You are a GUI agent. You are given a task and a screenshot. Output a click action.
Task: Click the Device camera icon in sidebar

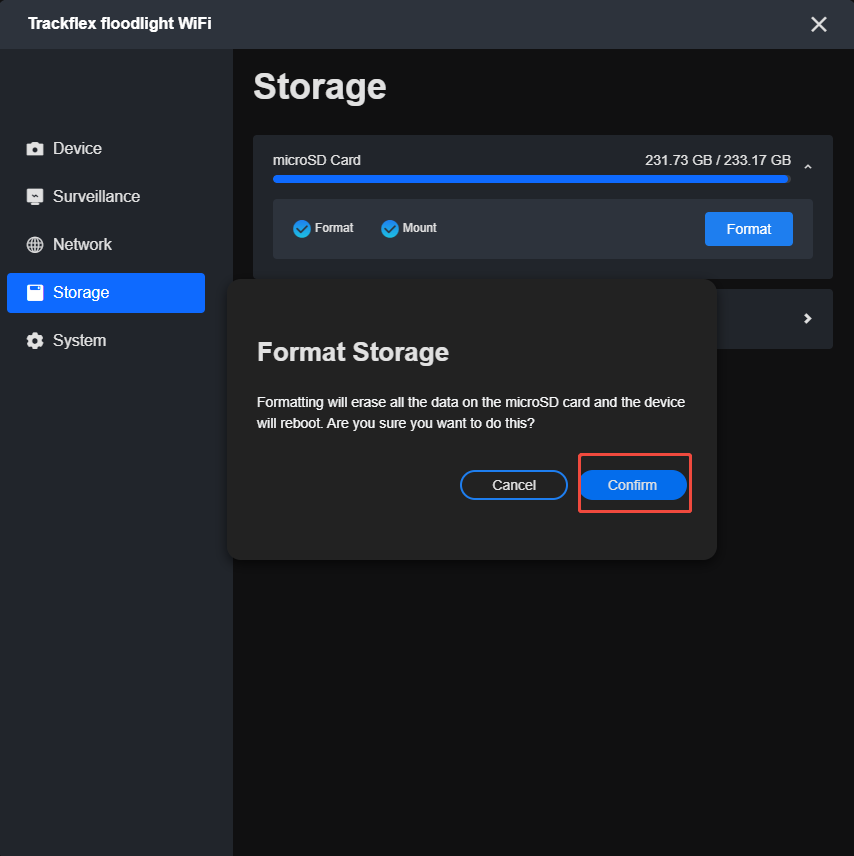35,148
